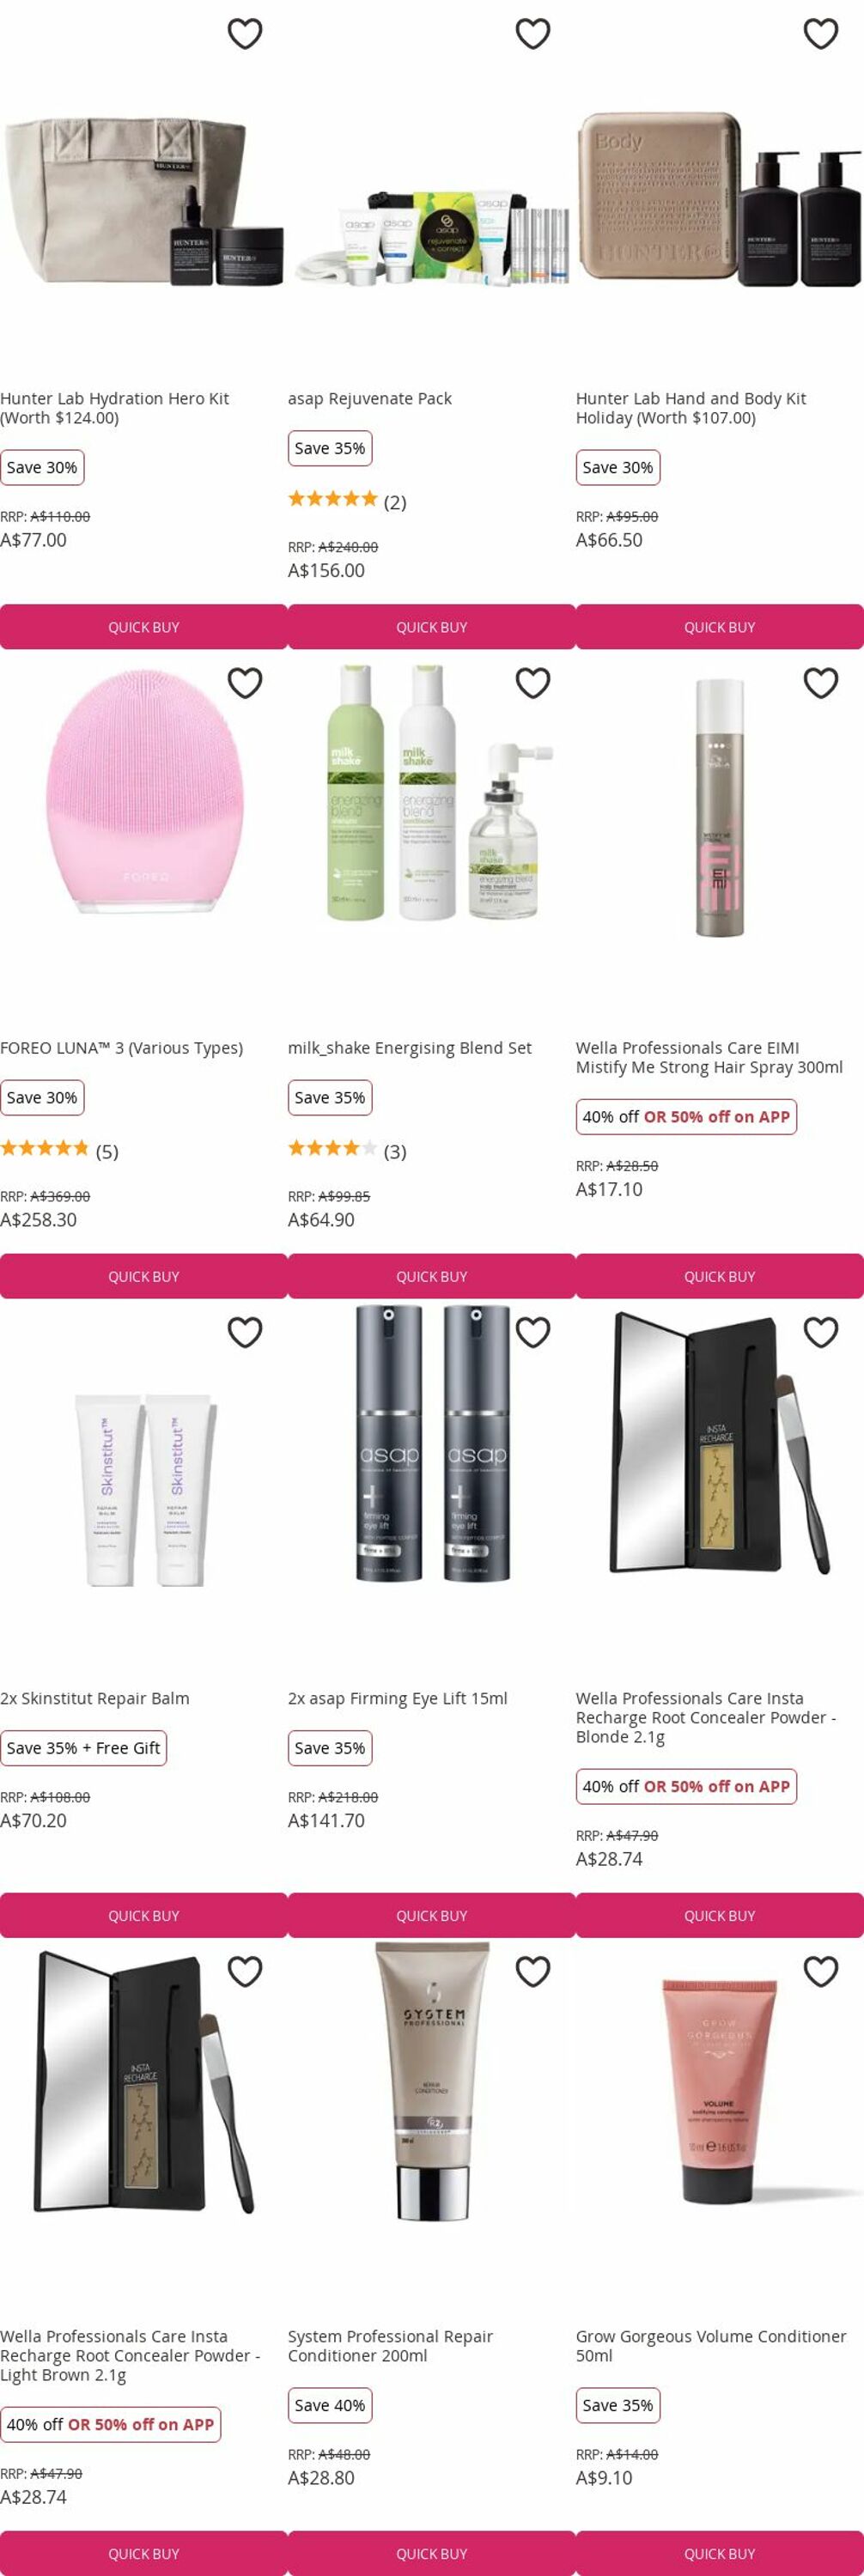Screen dimensions: 864x2576
Task: Quick buy the asap Rejuvenate Pack
Action: pos(432,627)
